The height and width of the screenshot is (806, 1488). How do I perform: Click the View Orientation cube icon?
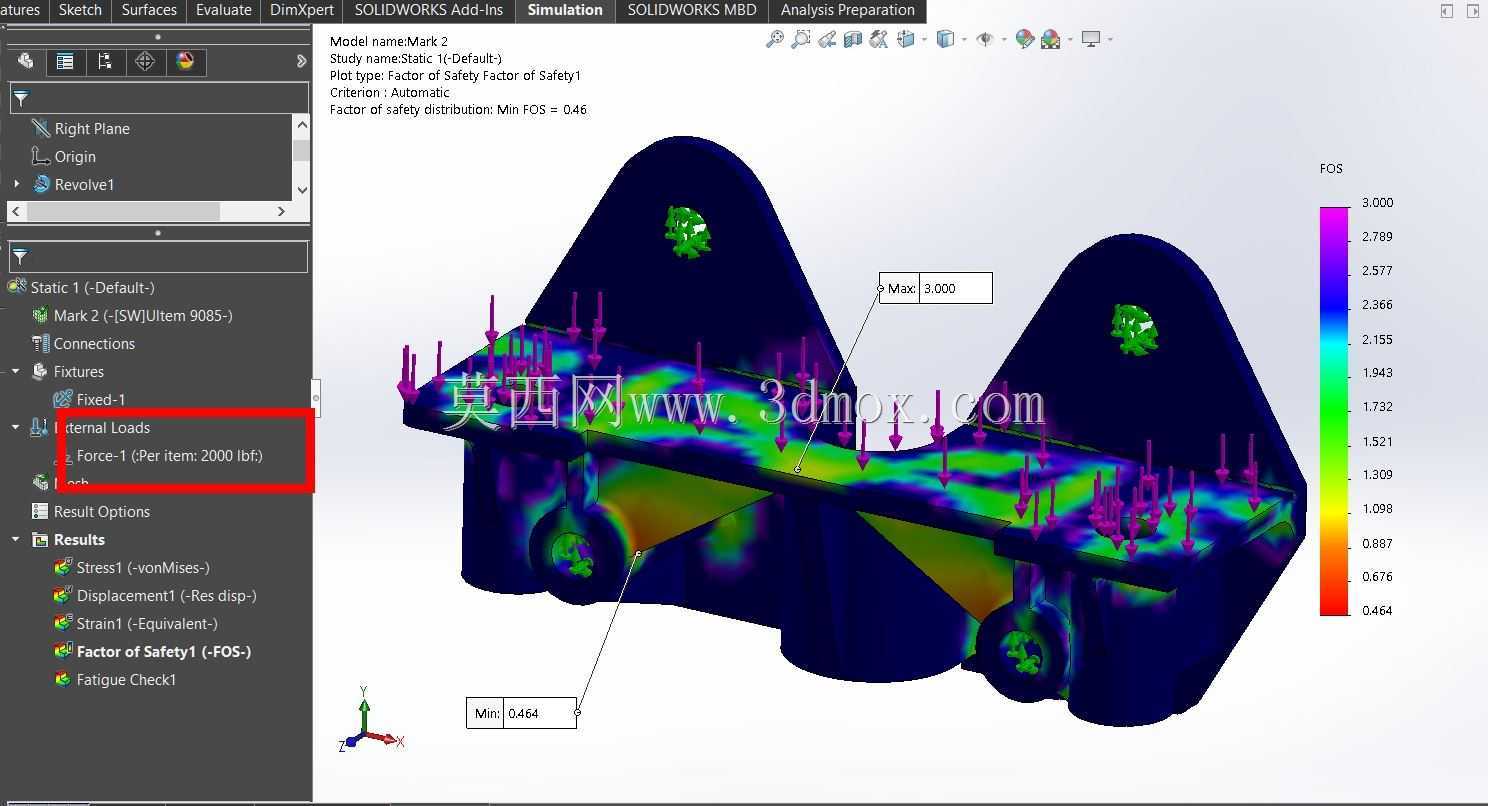click(906, 39)
